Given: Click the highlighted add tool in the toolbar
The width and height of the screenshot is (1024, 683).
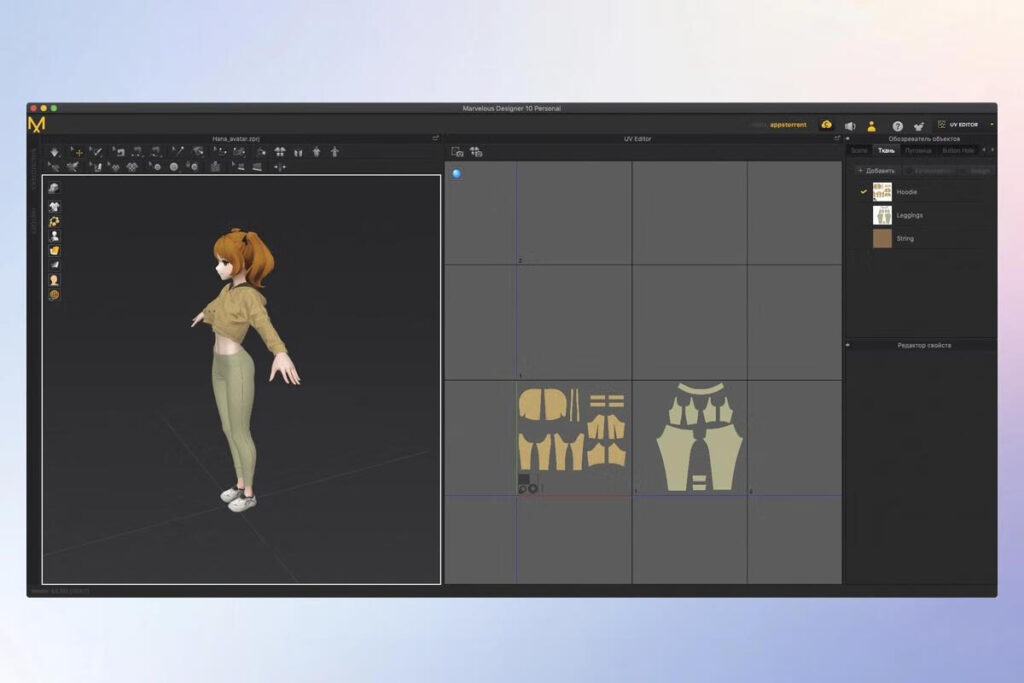Looking at the screenshot, I should (x=78, y=152).
